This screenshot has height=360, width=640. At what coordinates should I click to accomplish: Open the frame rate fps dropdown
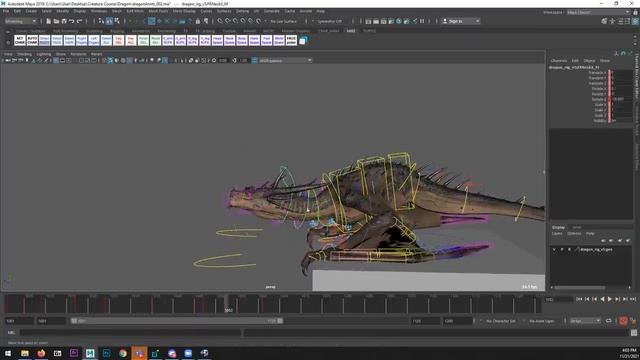point(585,321)
